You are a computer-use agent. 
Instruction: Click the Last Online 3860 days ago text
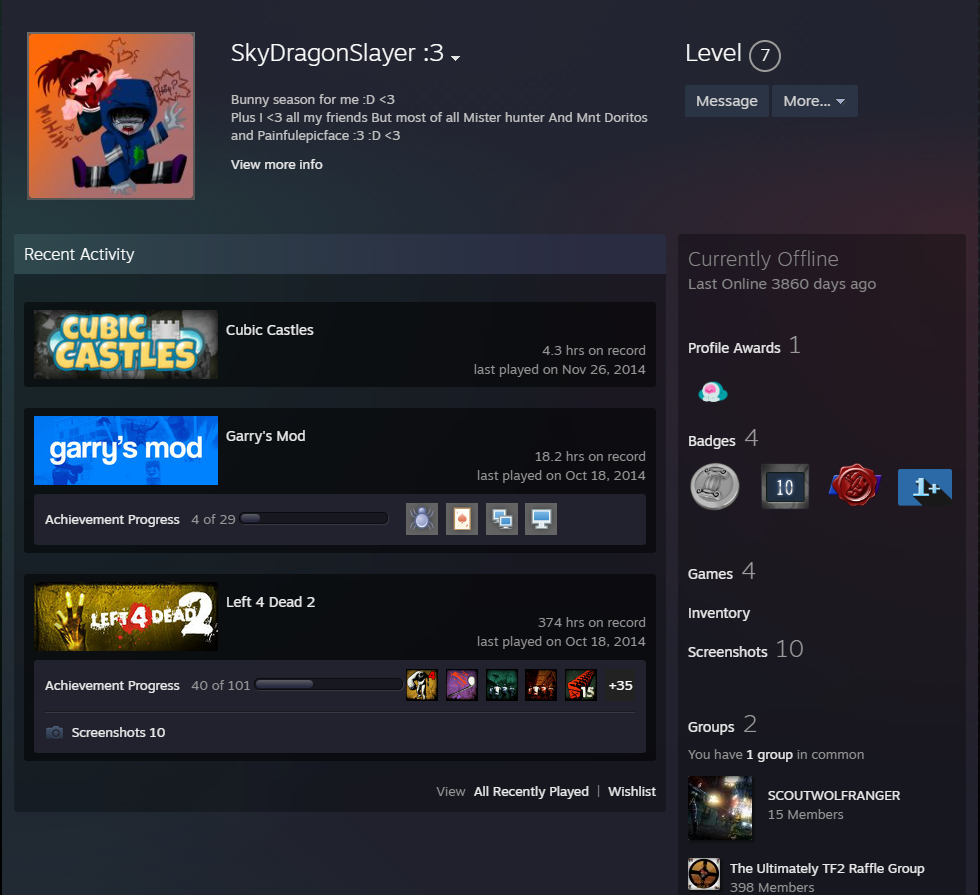pos(782,284)
